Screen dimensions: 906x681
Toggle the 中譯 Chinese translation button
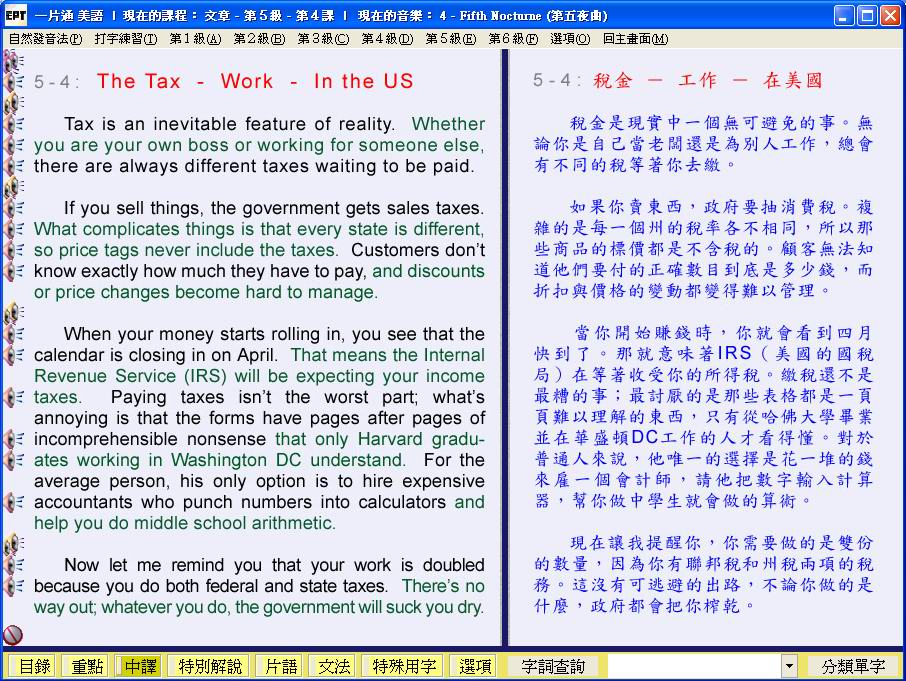[140, 666]
